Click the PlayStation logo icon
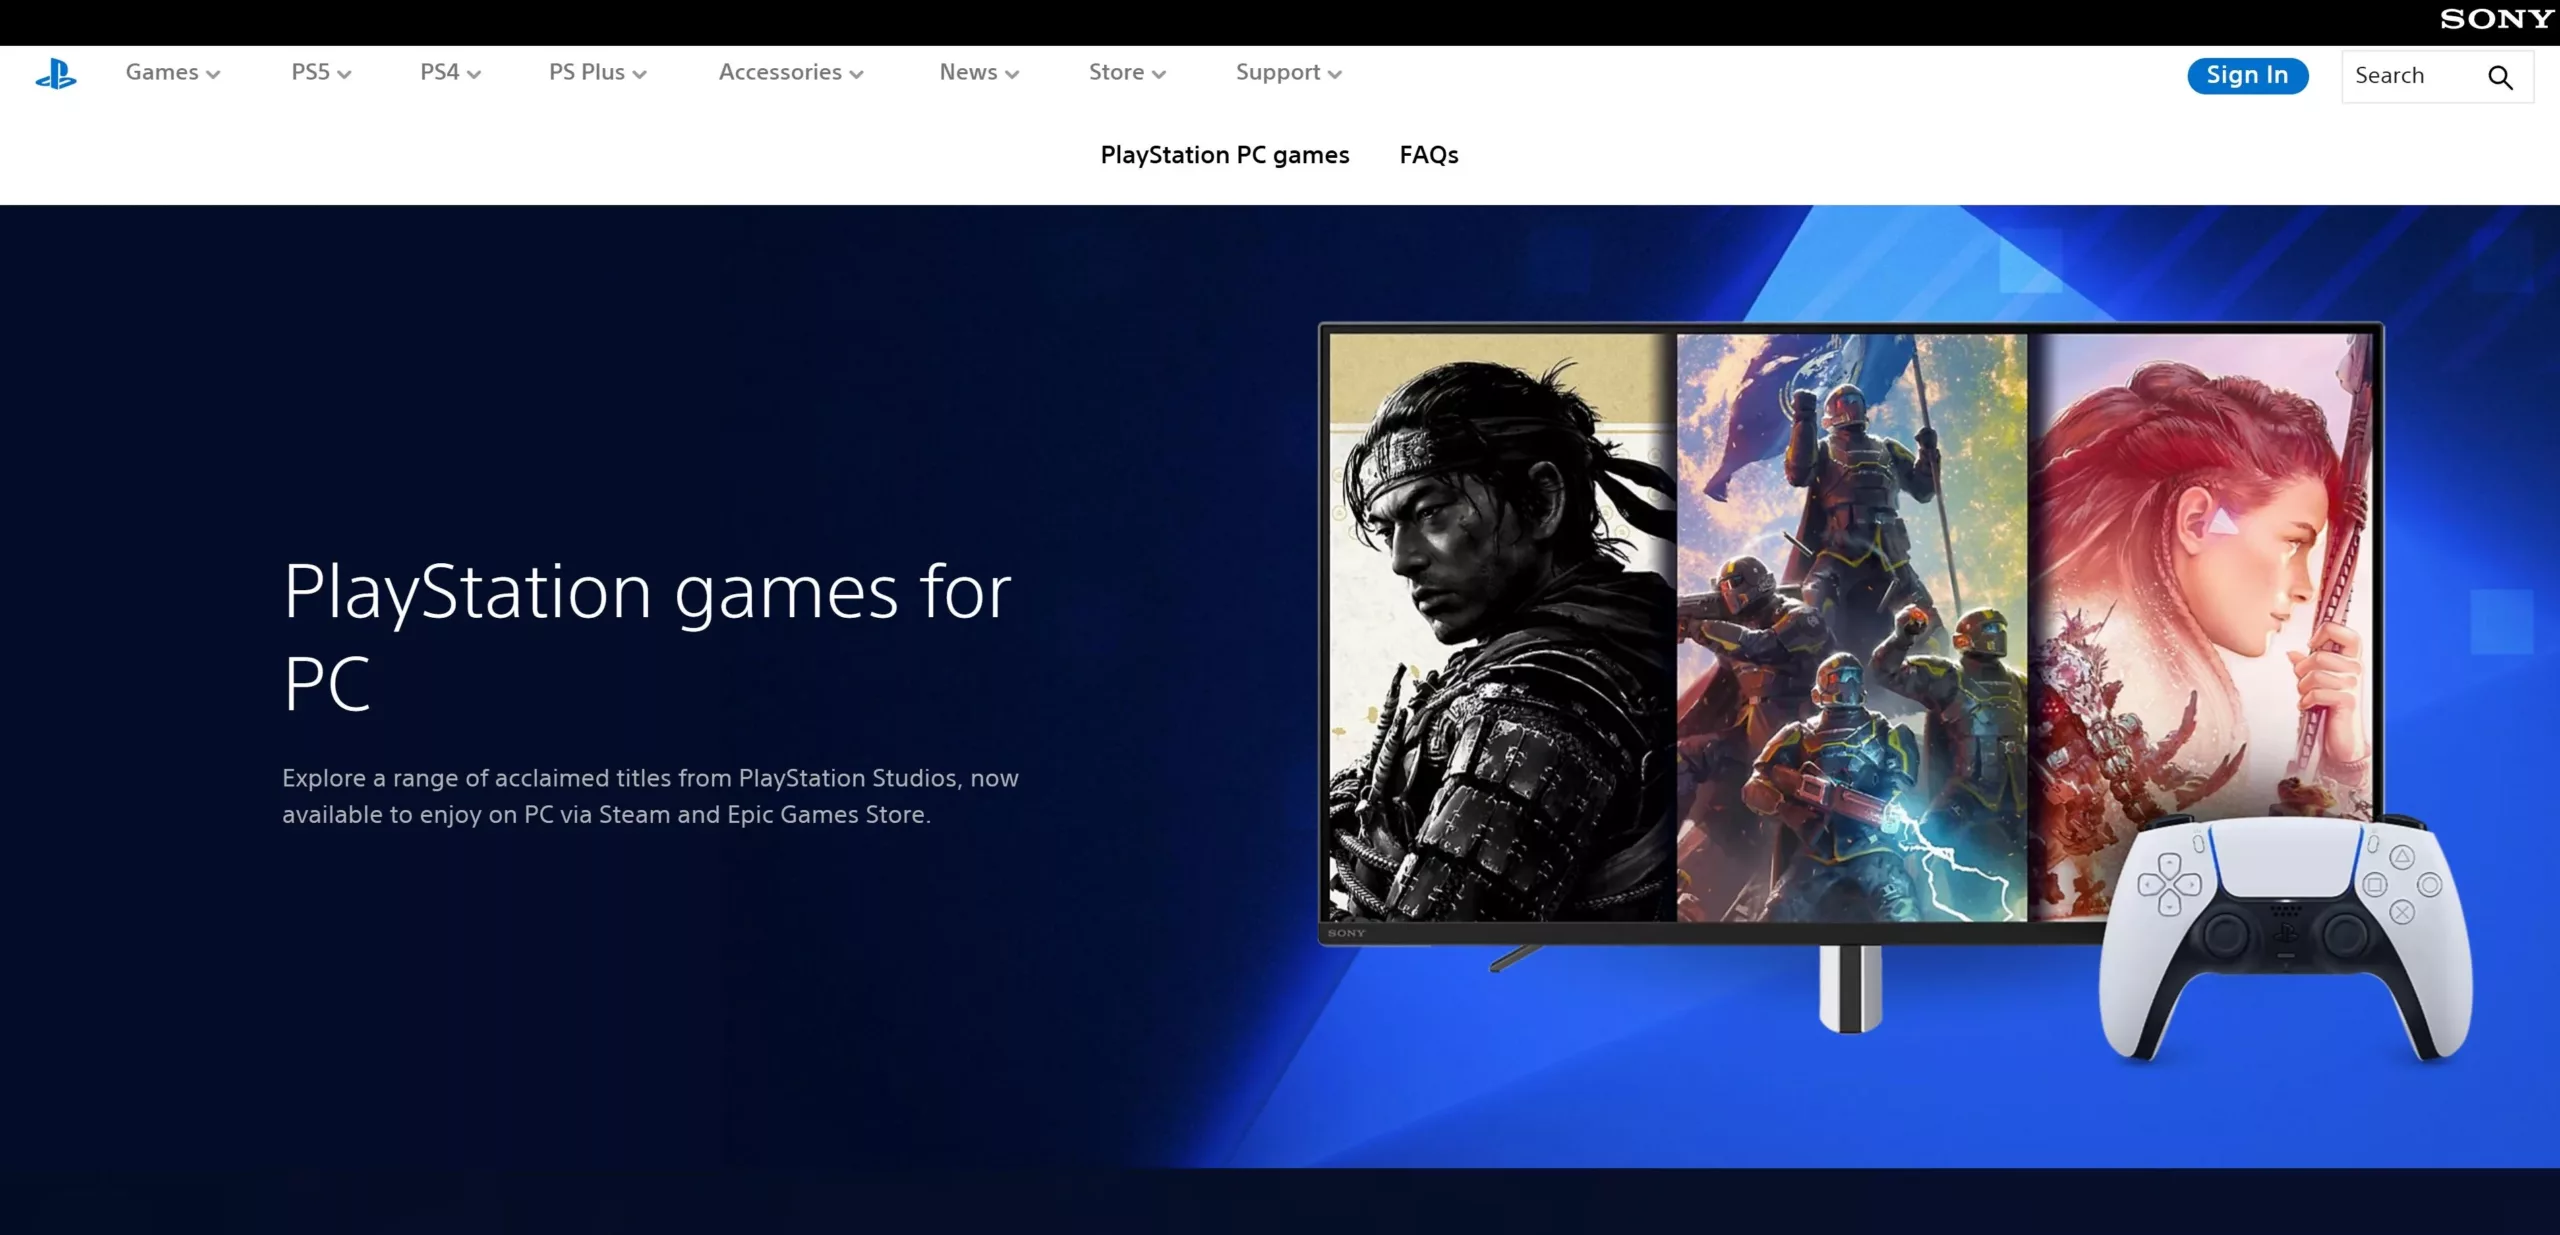 [56, 72]
